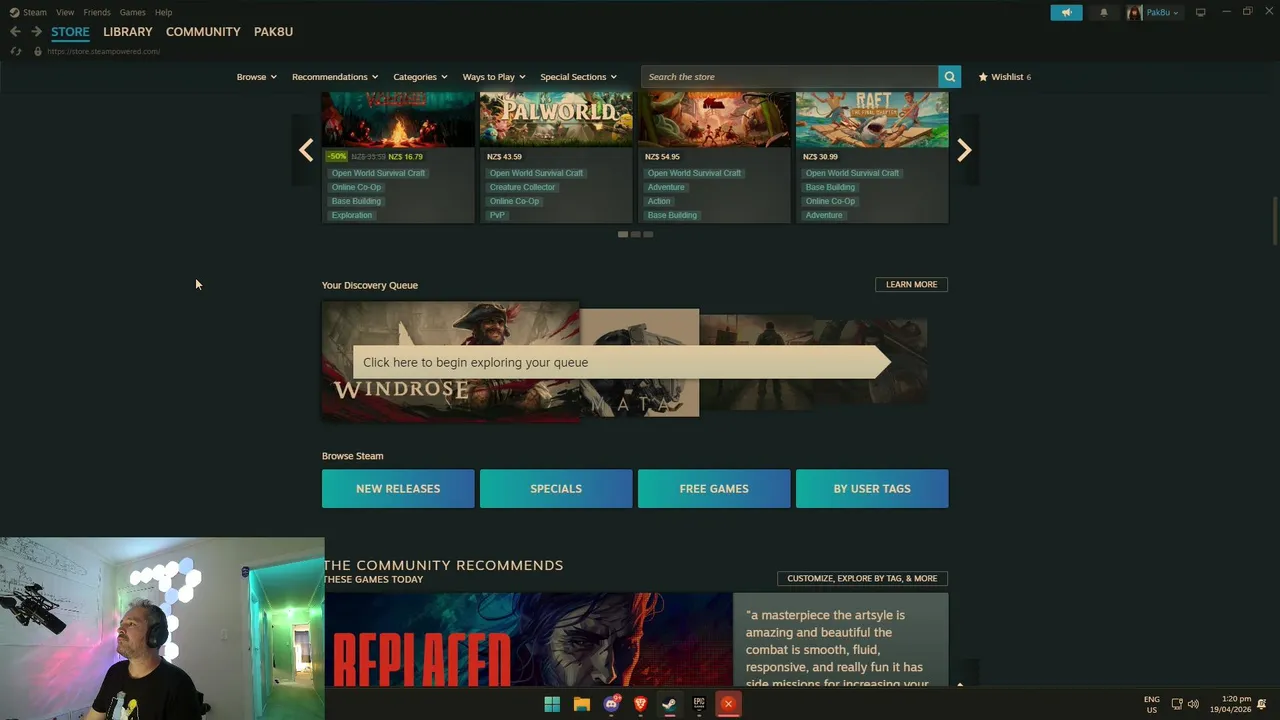Go back with the back arrow
Viewport: 1280px width, 720px height.
(x=15, y=32)
